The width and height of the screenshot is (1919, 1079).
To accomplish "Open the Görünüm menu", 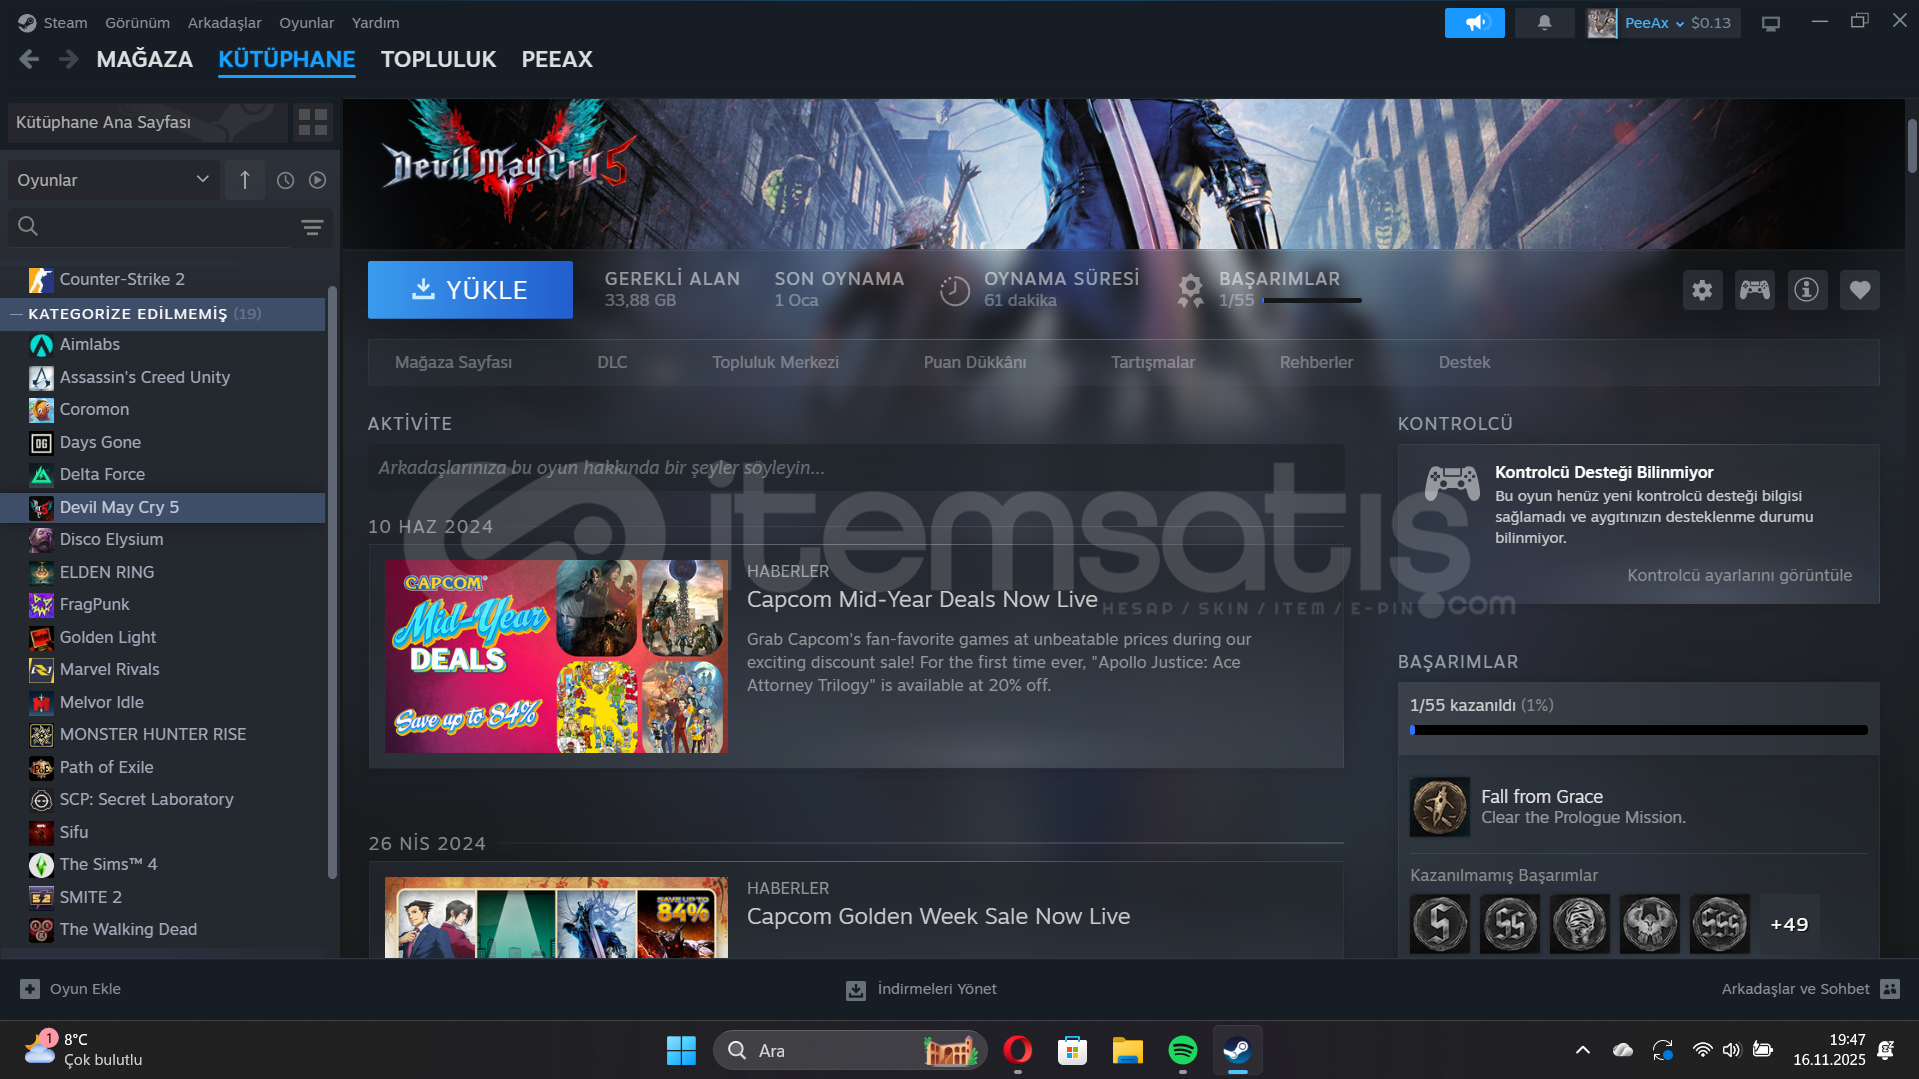I will pos(137,23).
